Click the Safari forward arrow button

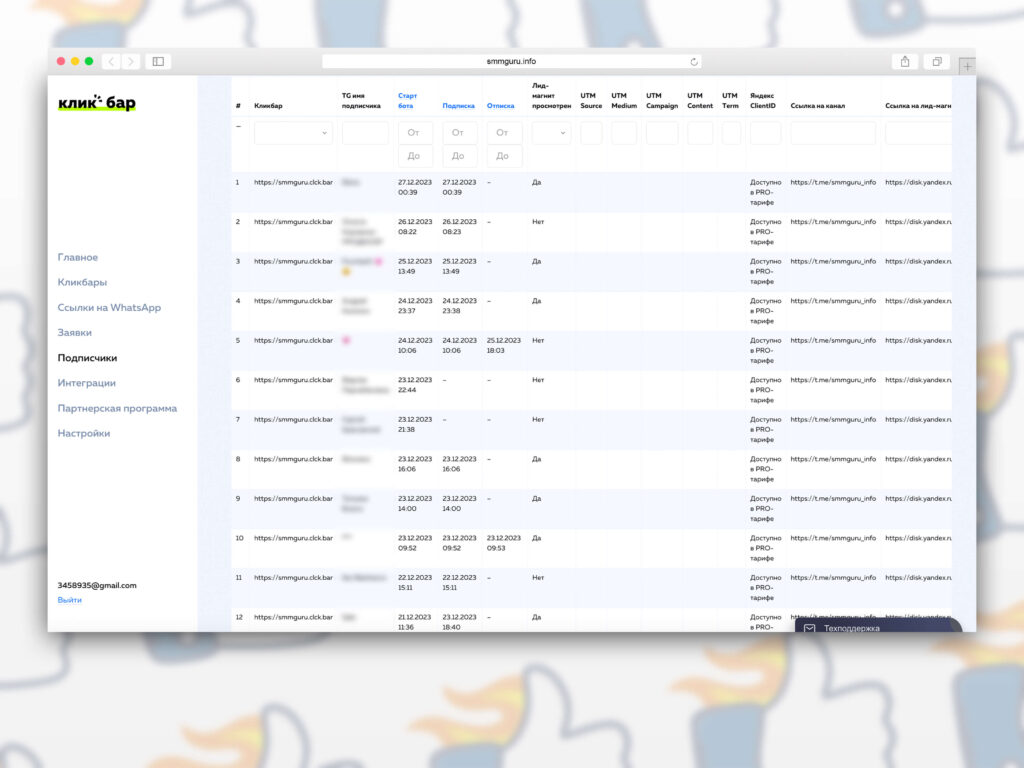coord(130,61)
